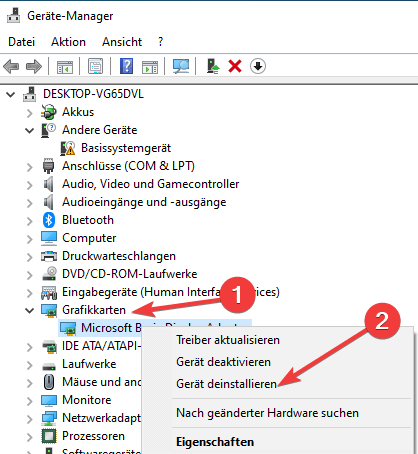This screenshot has width=418, height=454.
Task: Click the Prozessoren chip icon
Action: [49, 436]
